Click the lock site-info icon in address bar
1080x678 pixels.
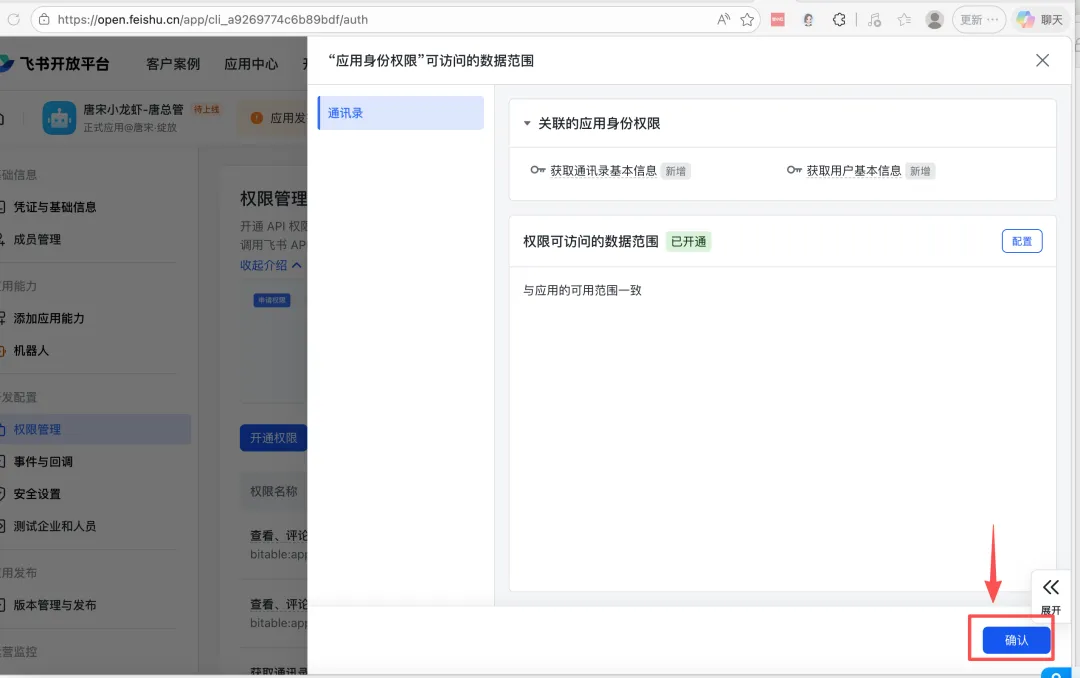44,19
